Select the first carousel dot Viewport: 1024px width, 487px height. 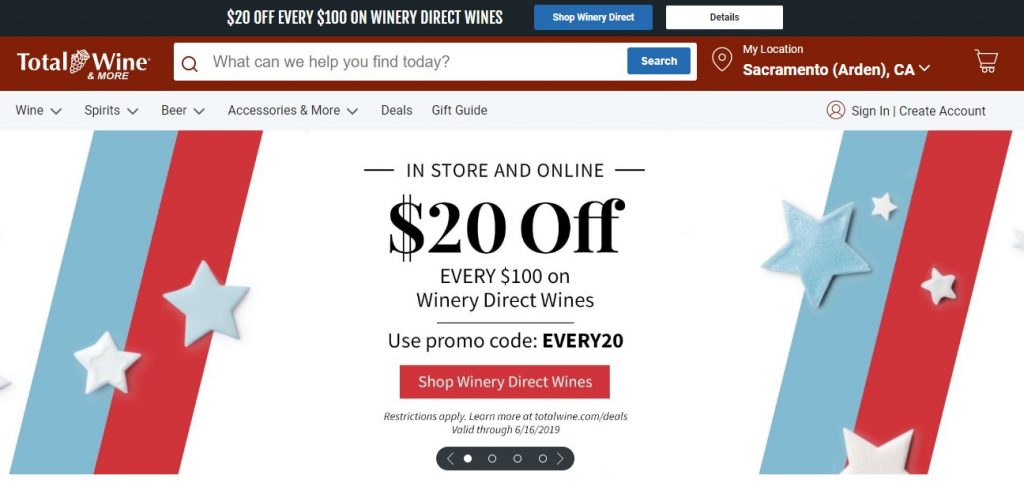(x=468, y=459)
